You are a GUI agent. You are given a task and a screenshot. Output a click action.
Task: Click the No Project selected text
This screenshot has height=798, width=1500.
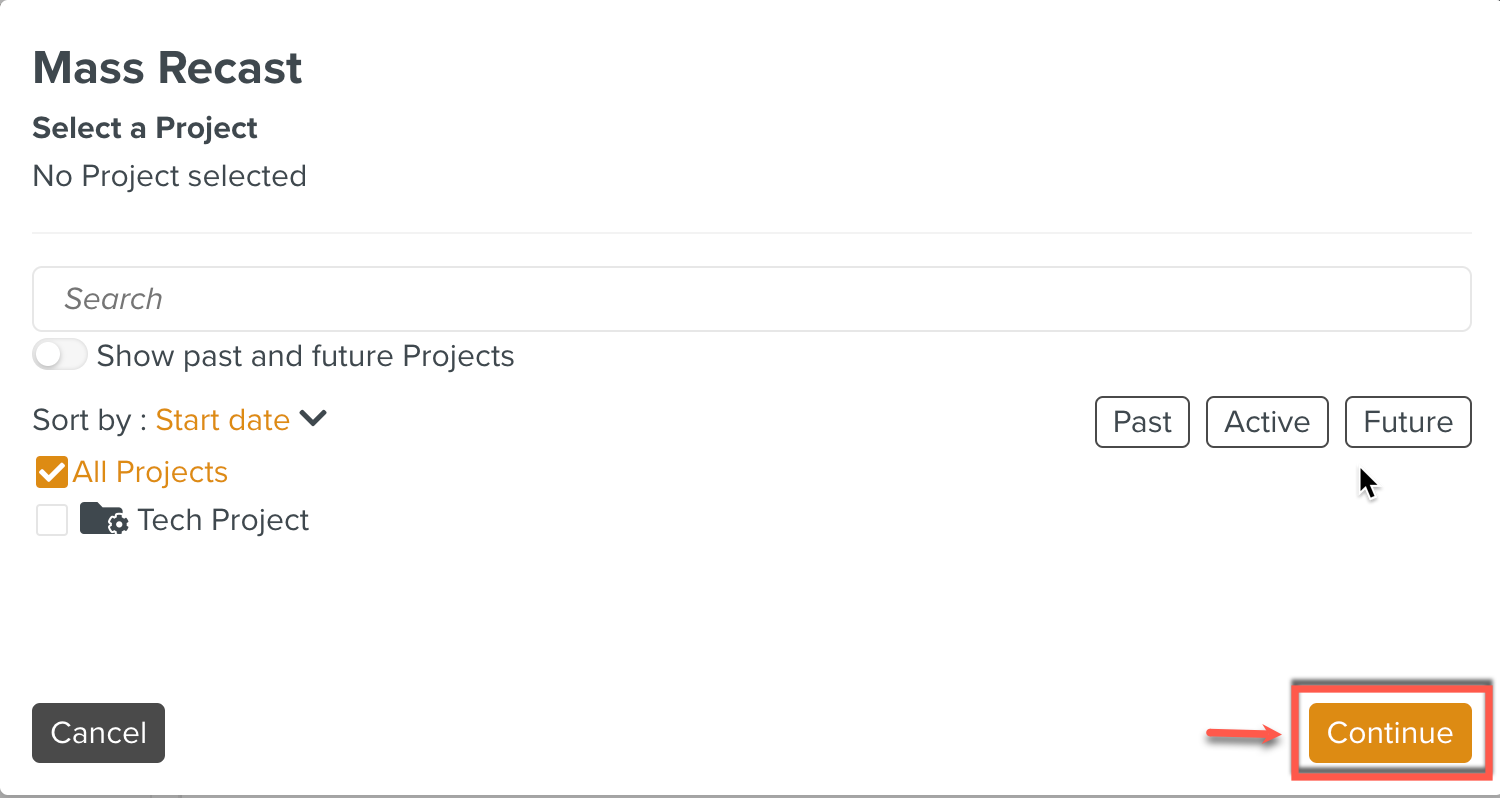pos(169,176)
